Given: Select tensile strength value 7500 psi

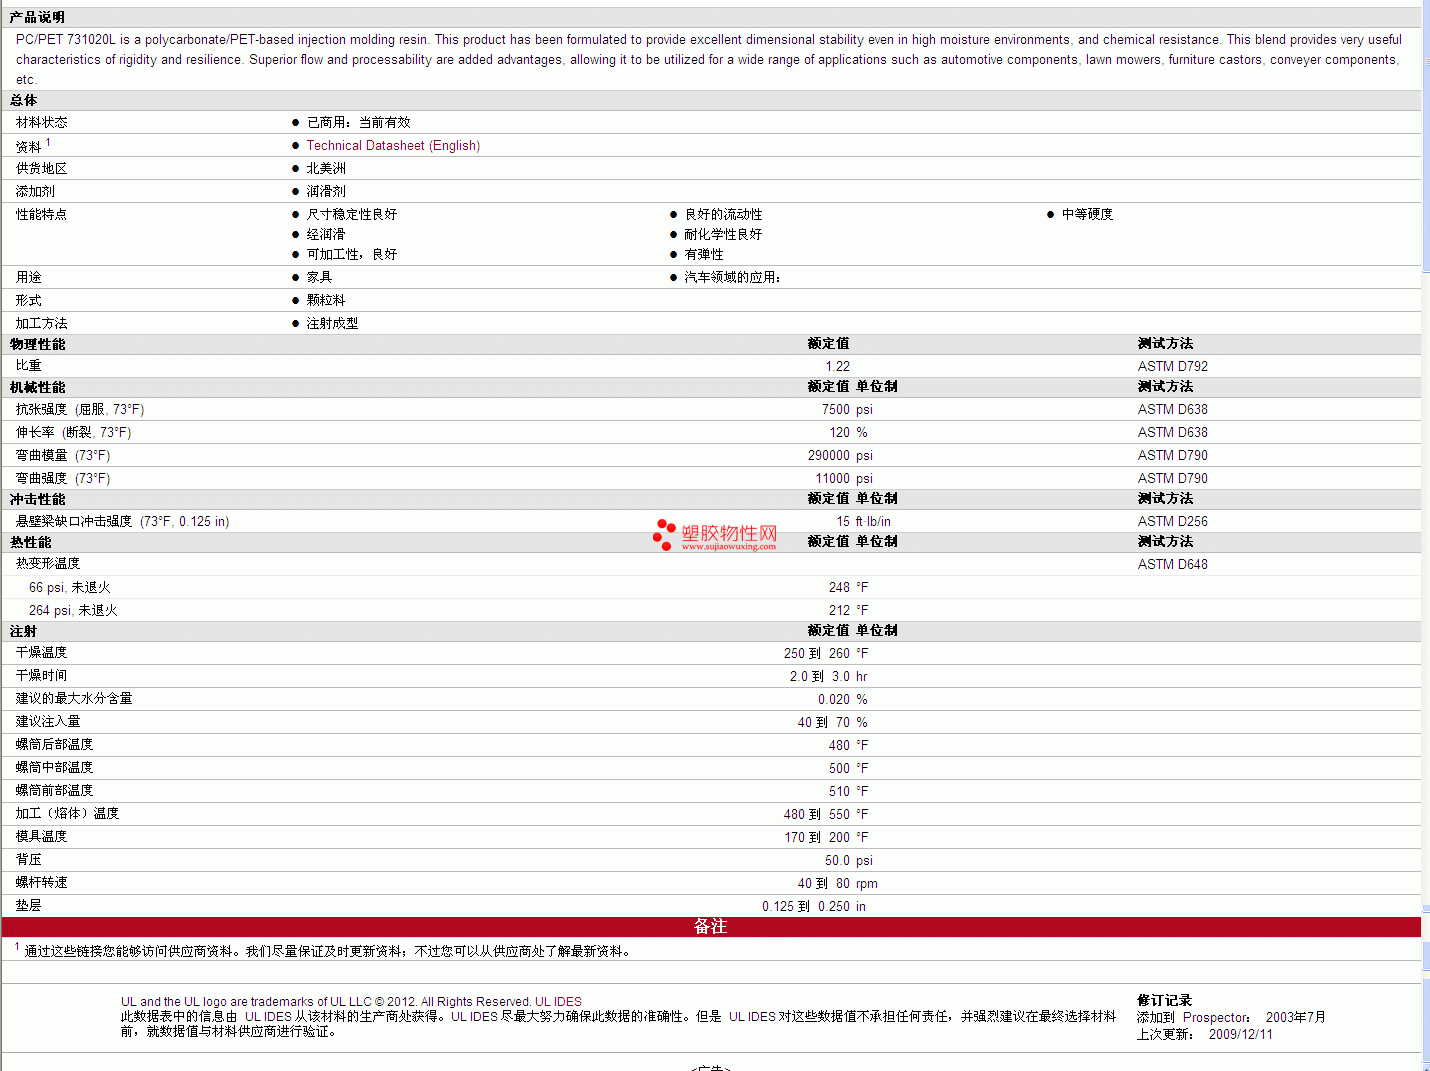Looking at the screenshot, I should (847, 409).
